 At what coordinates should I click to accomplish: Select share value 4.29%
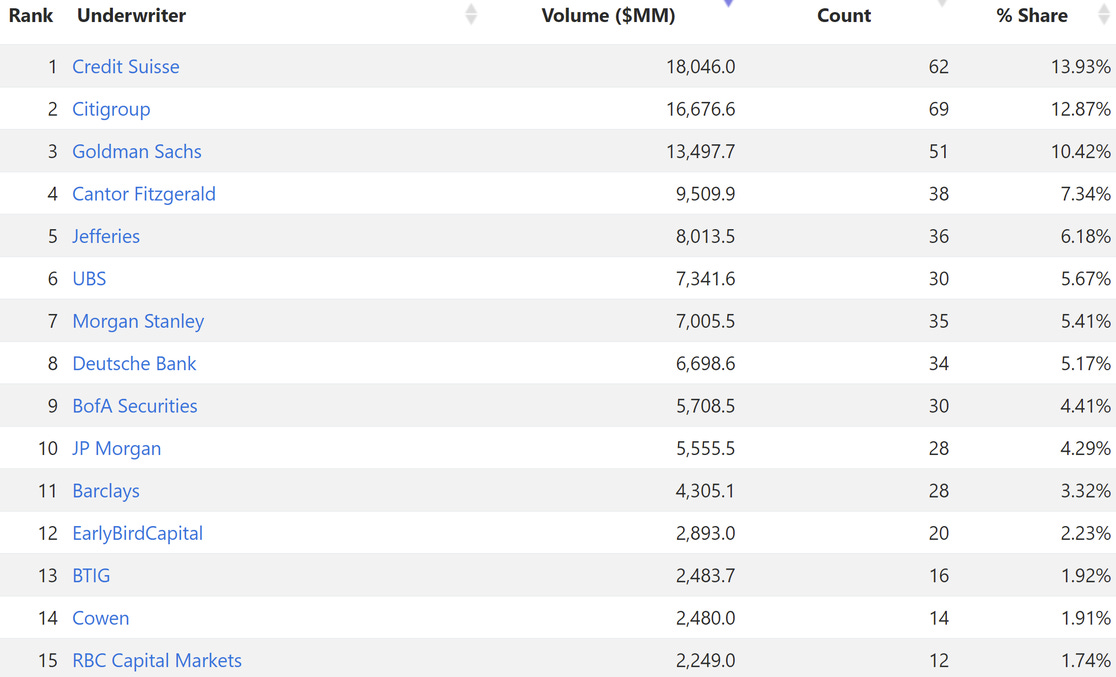[1085, 448]
